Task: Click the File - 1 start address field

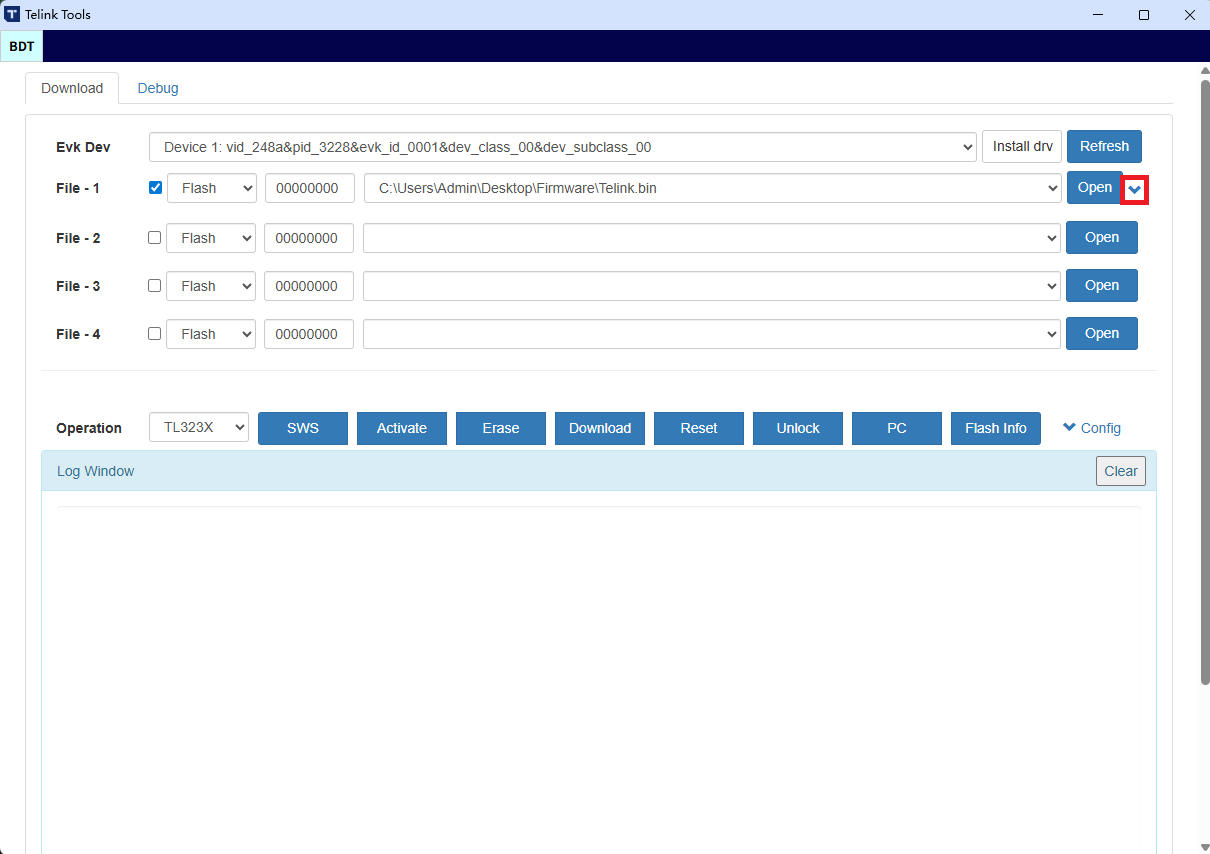Action: click(310, 188)
